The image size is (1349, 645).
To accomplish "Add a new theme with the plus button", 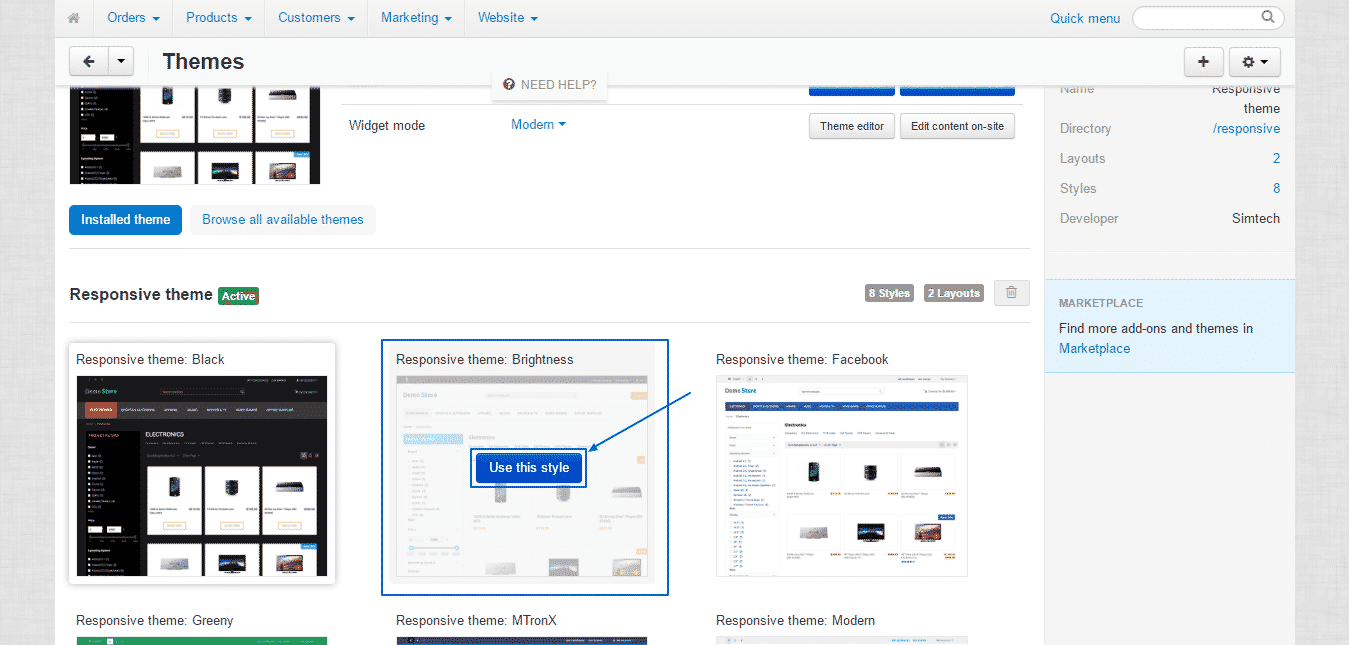I will coord(1203,61).
